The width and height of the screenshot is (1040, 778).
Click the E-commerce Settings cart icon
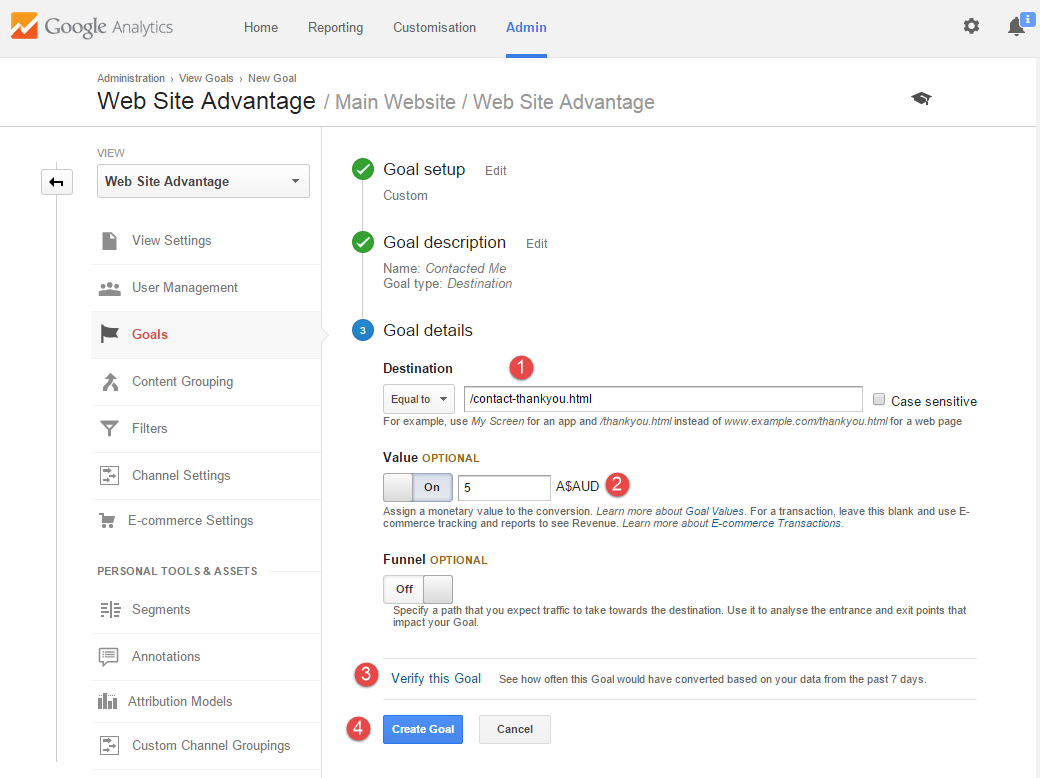click(x=107, y=521)
